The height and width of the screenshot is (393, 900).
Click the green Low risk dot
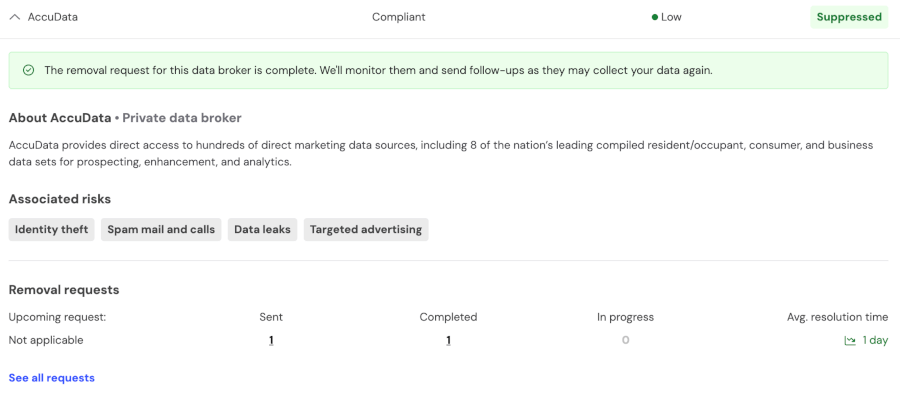(654, 17)
